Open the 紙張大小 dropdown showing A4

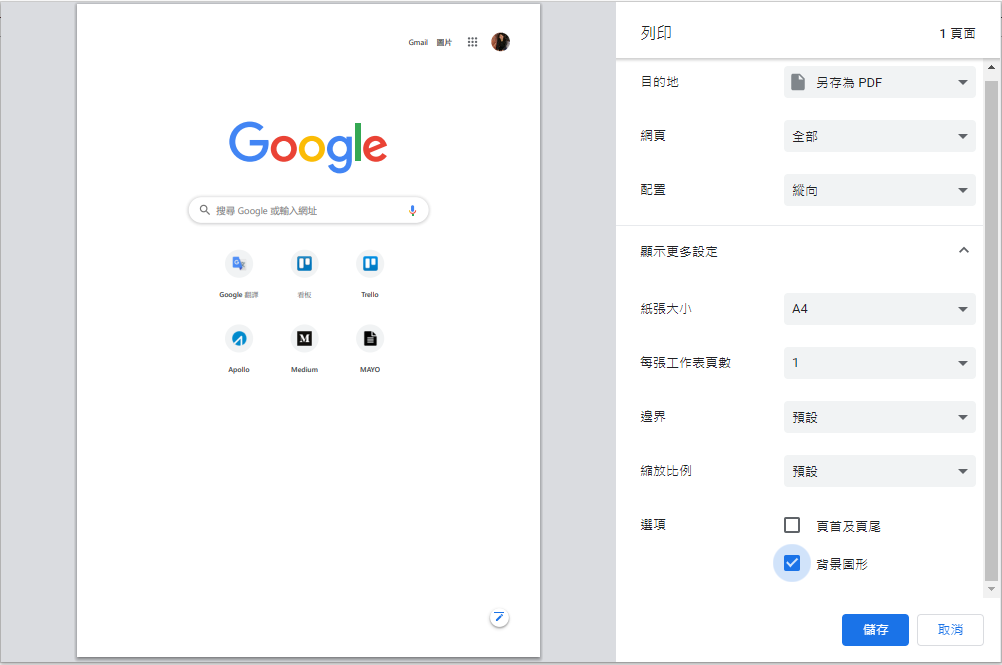pos(879,309)
